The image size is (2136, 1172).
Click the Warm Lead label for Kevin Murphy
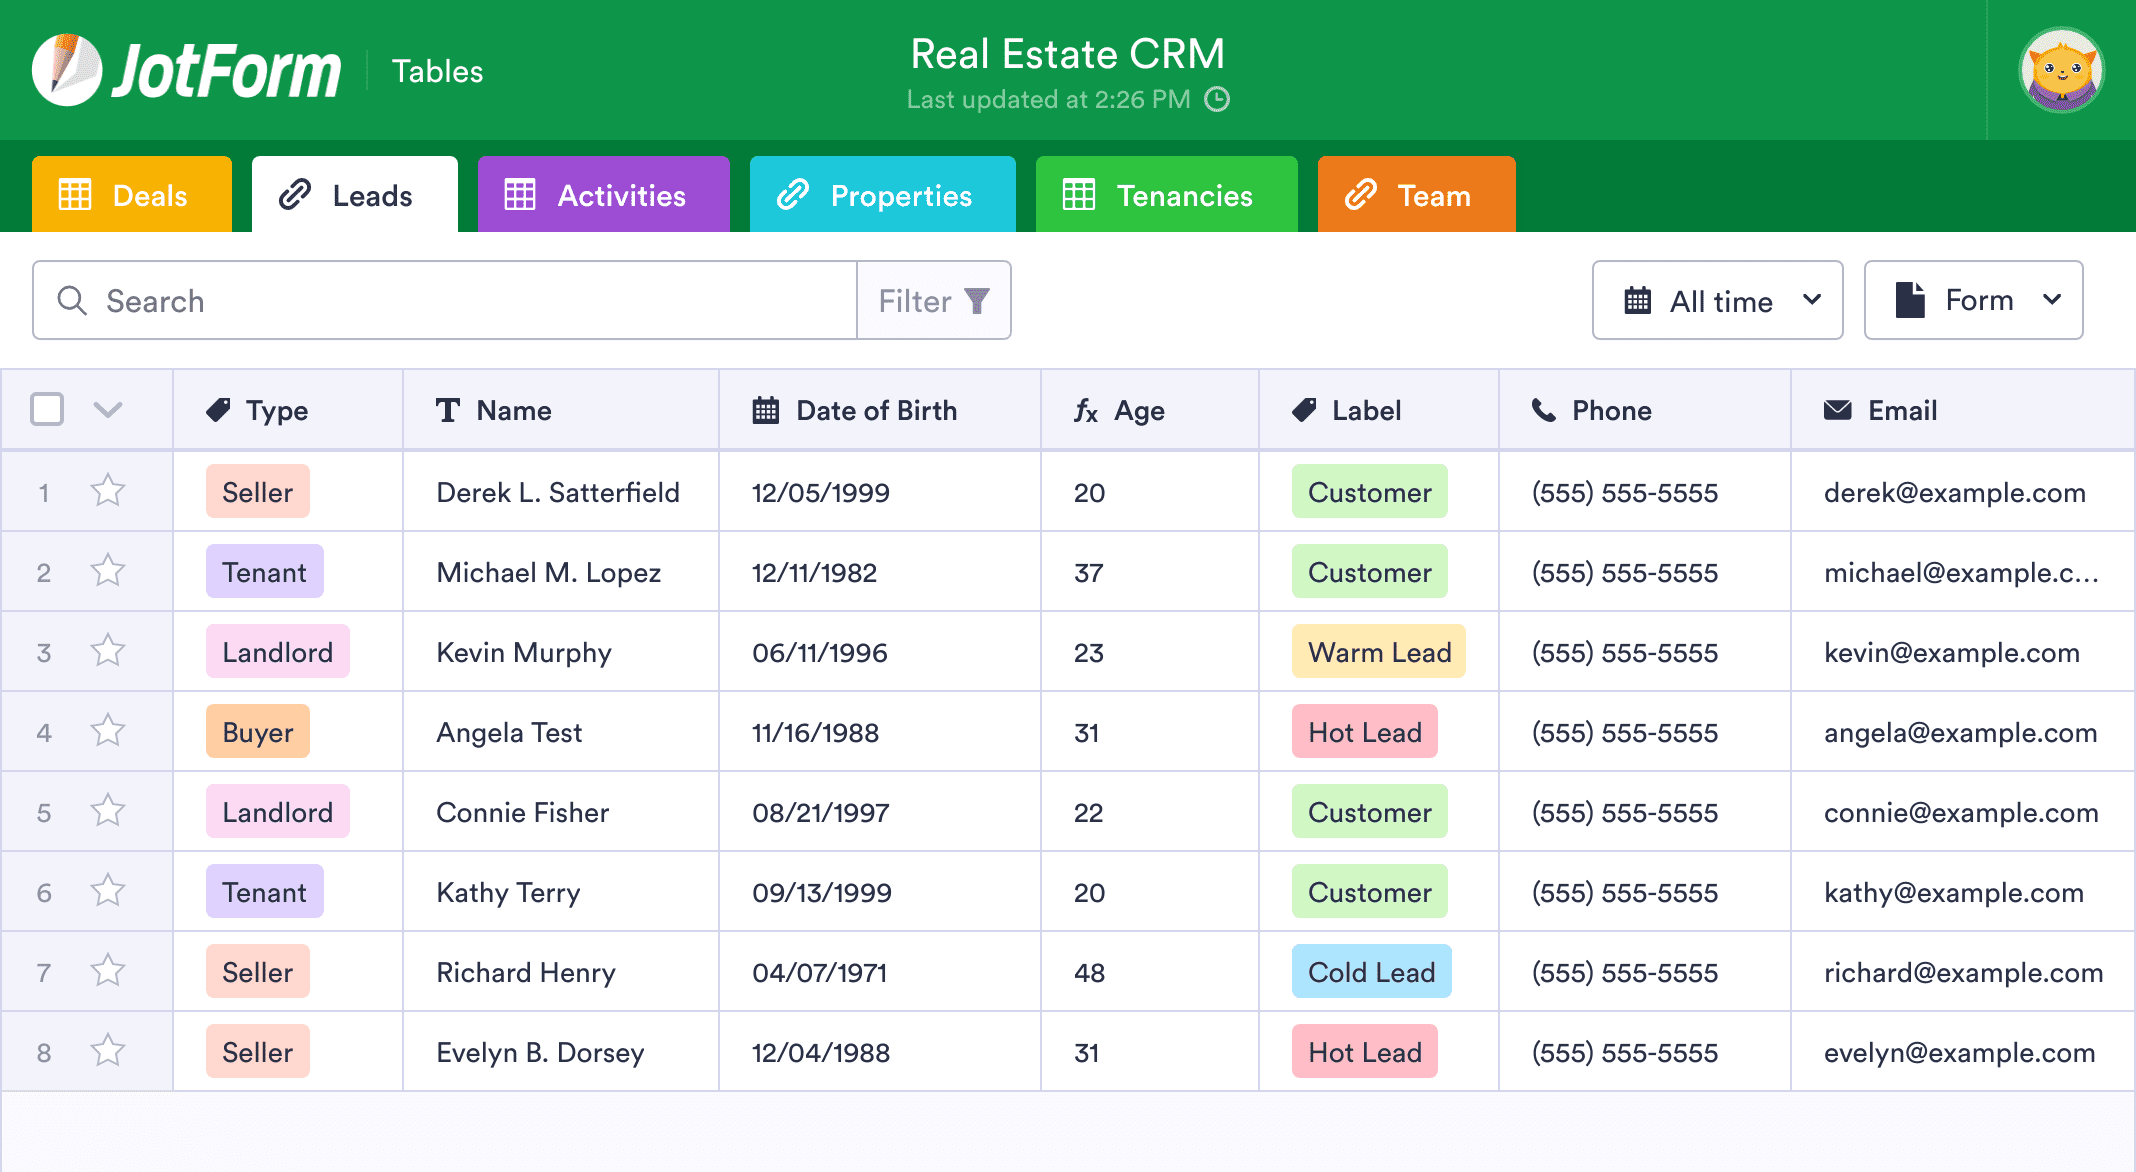click(x=1378, y=652)
